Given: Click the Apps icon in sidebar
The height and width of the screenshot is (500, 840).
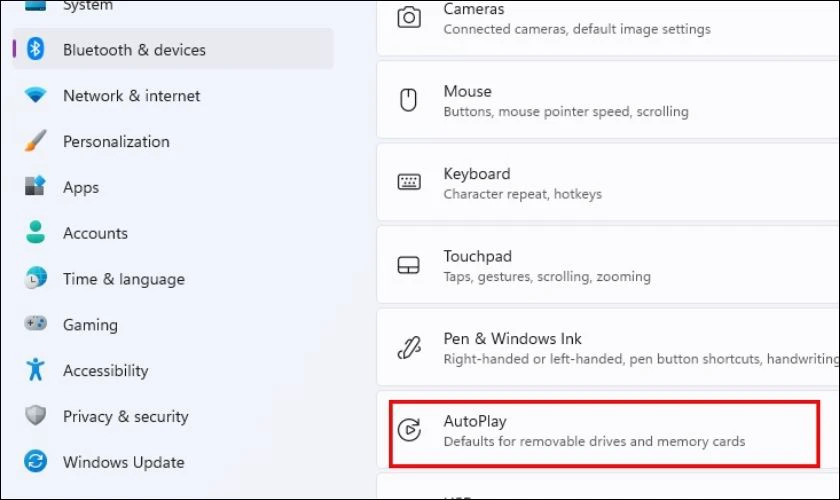Looking at the screenshot, I should click(36, 187).
